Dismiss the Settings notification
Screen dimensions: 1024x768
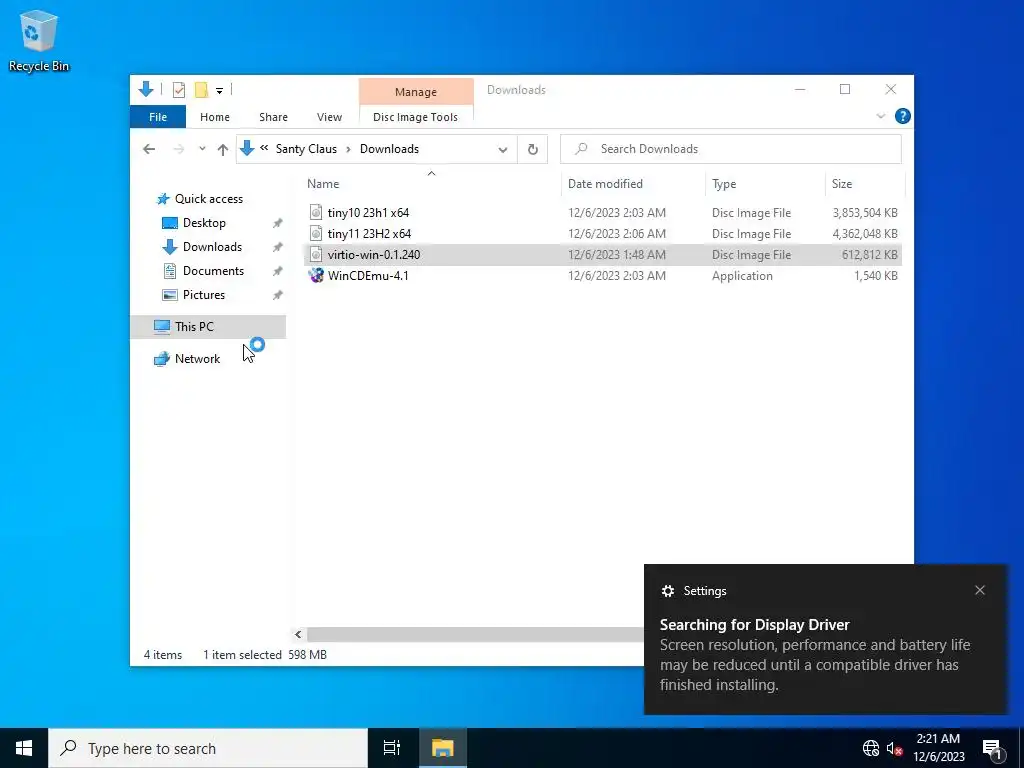click(980, 590)
